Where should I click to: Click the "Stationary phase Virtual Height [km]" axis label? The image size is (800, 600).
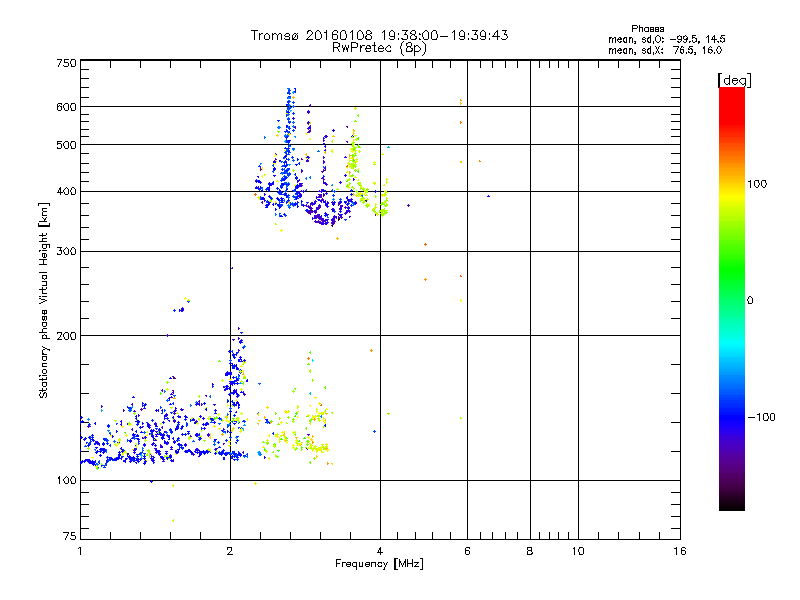point(44,300)
